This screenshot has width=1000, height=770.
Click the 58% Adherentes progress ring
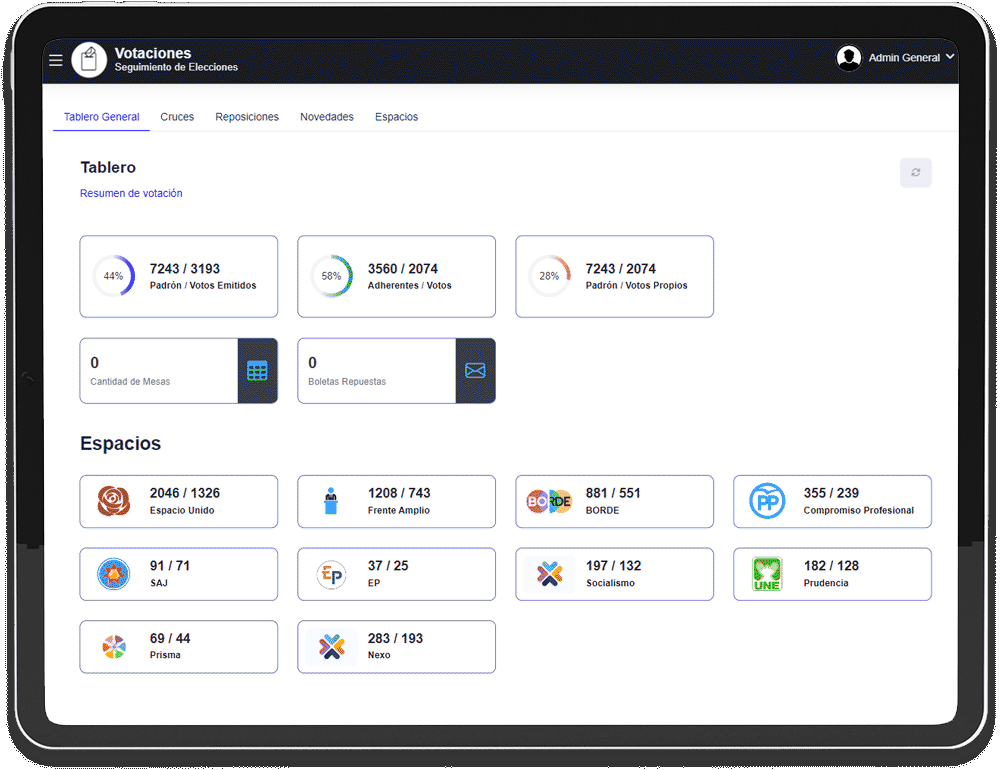pyautogui.click(x=332, y=276)
